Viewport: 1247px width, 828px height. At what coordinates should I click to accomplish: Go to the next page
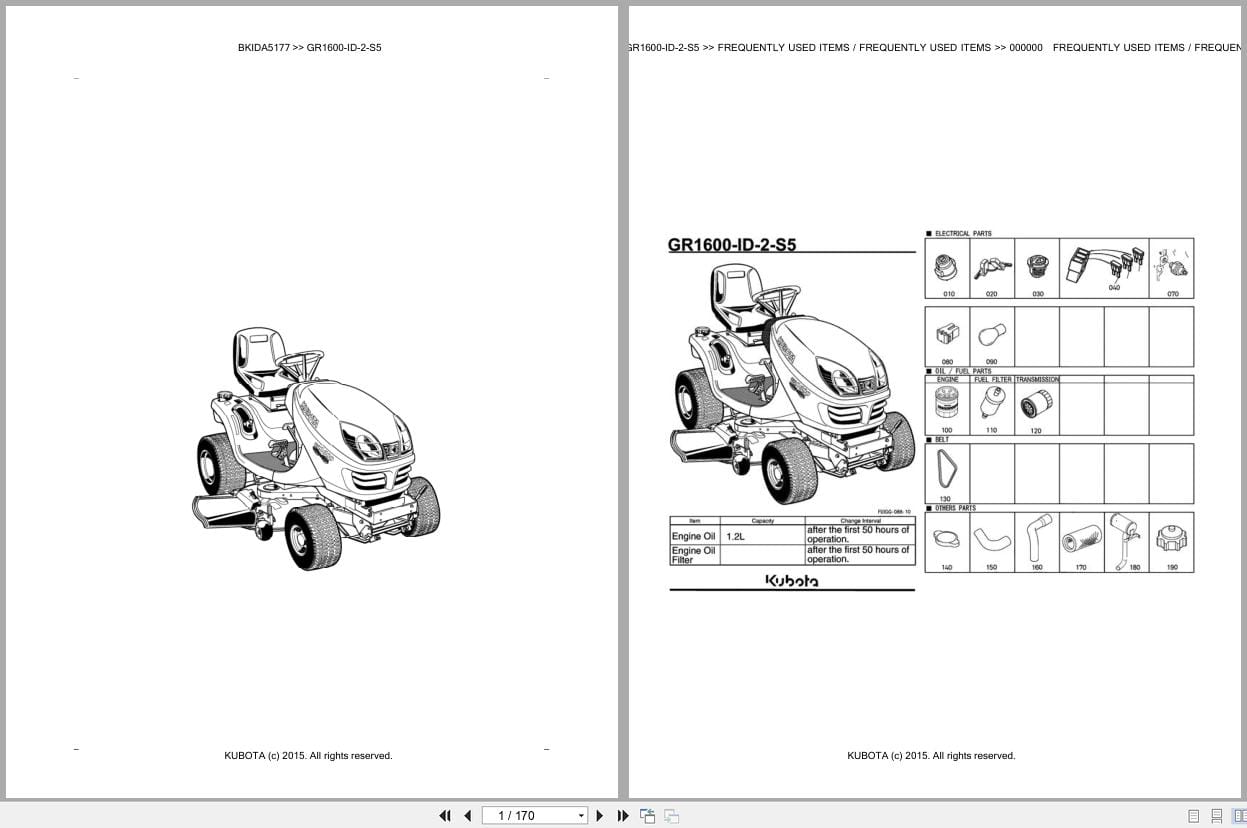(600, 816)
